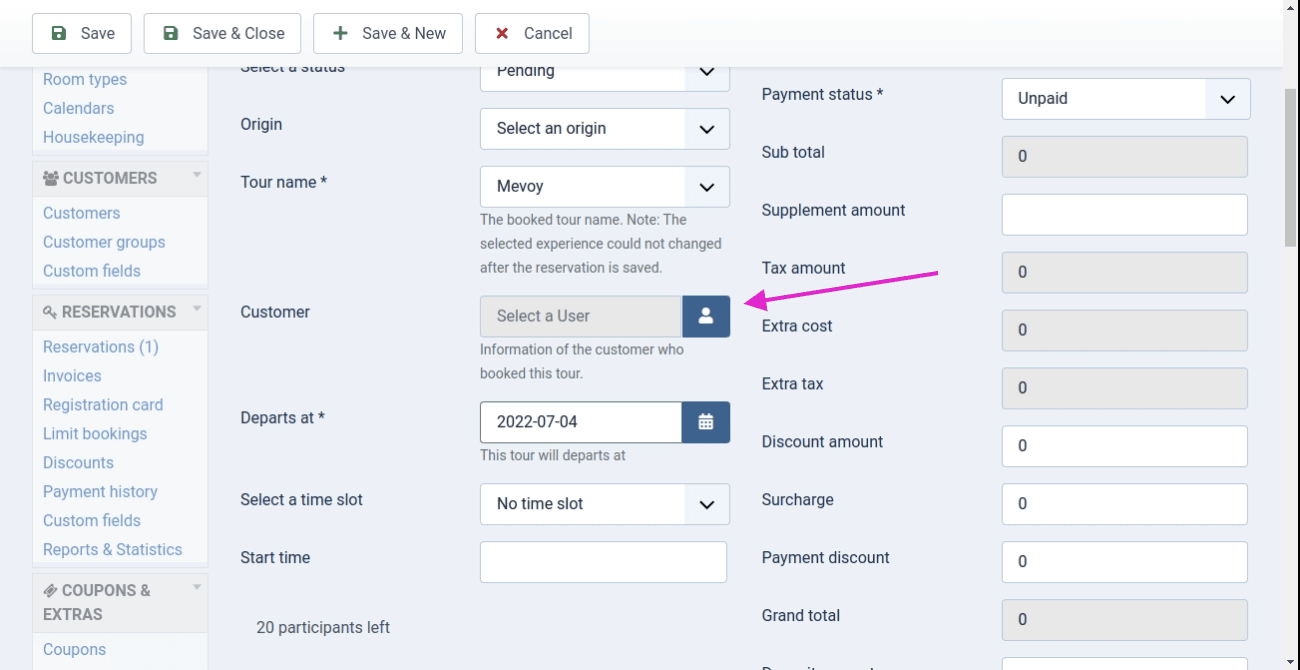Viewport: 1300px width, 670px height.
Task: Cancel editing the reservation
Action: pos(532,33)
